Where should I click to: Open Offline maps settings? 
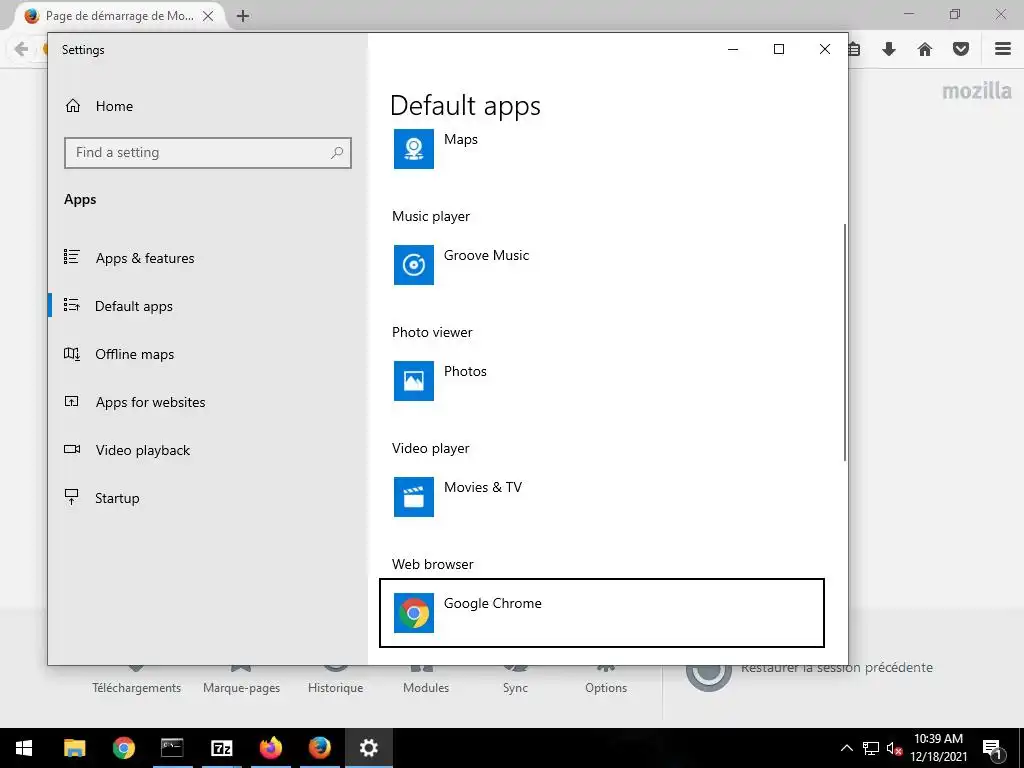208,354
